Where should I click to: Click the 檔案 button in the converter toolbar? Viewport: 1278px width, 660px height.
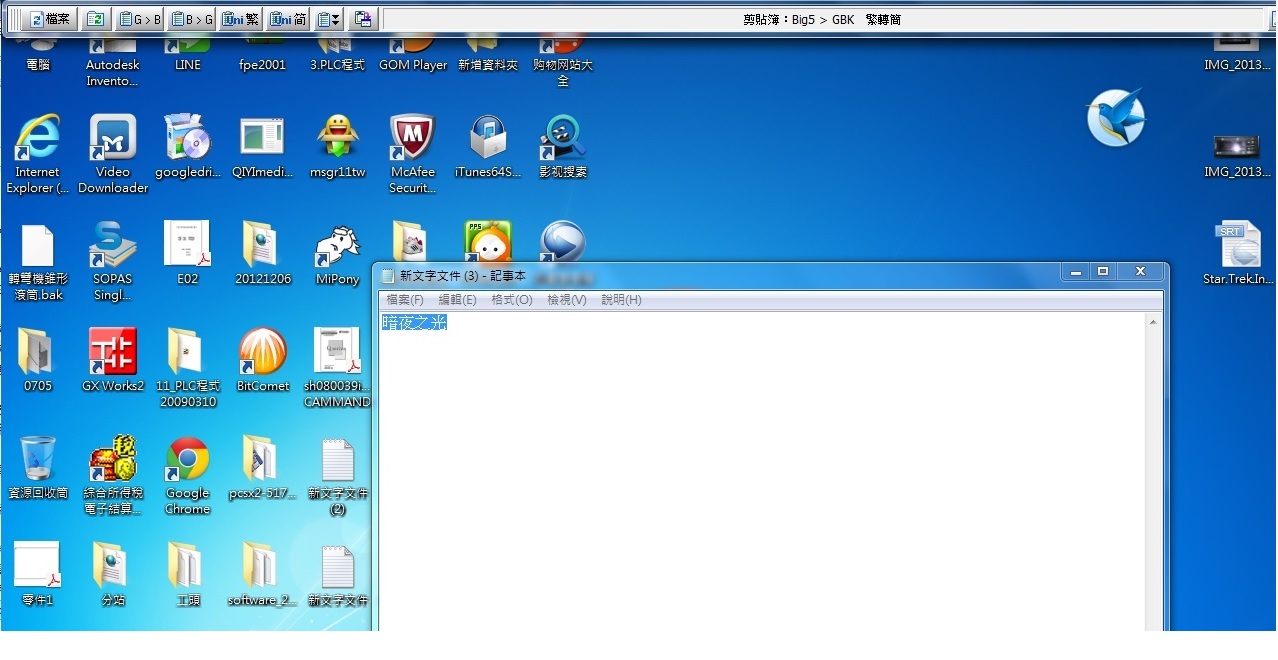click(x=49, y=19)
